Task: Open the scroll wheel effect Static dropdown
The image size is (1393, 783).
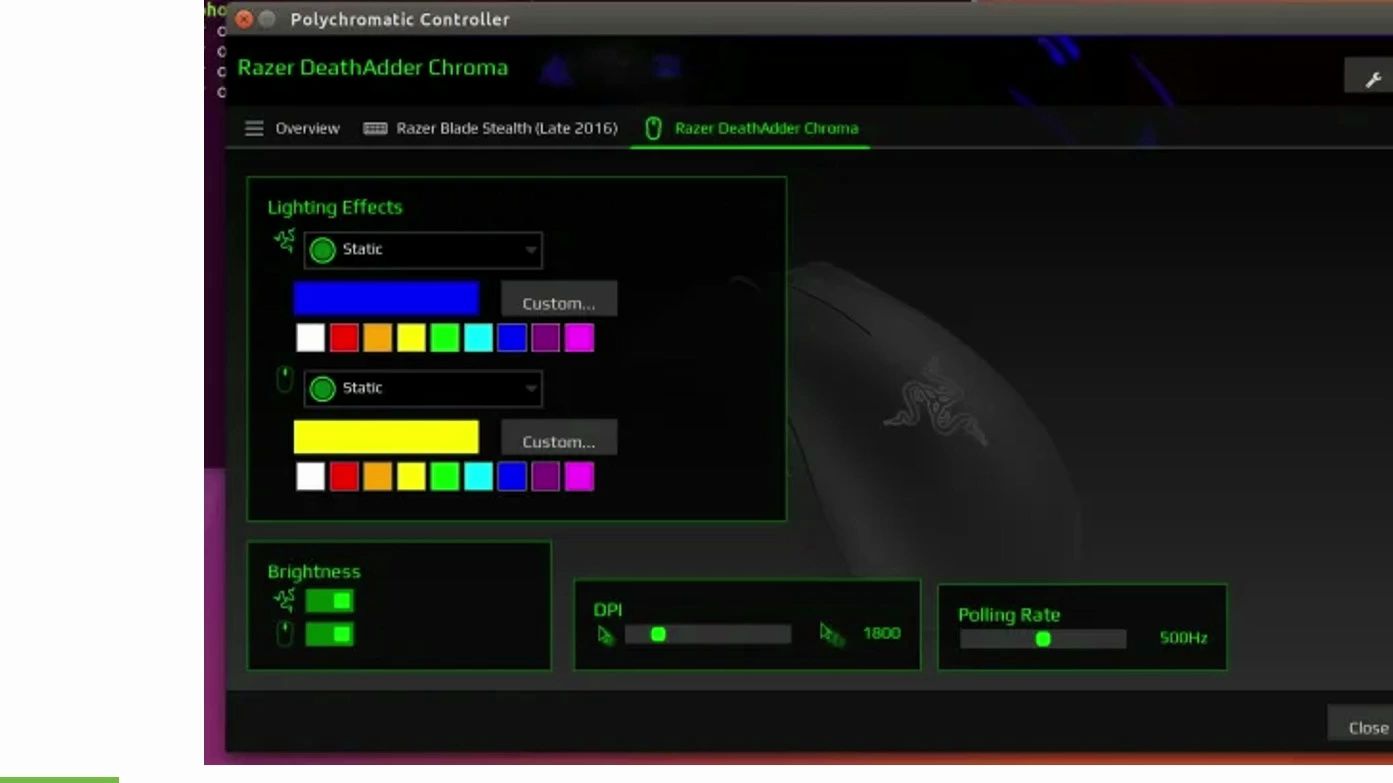Action: [x=423, y=389]
